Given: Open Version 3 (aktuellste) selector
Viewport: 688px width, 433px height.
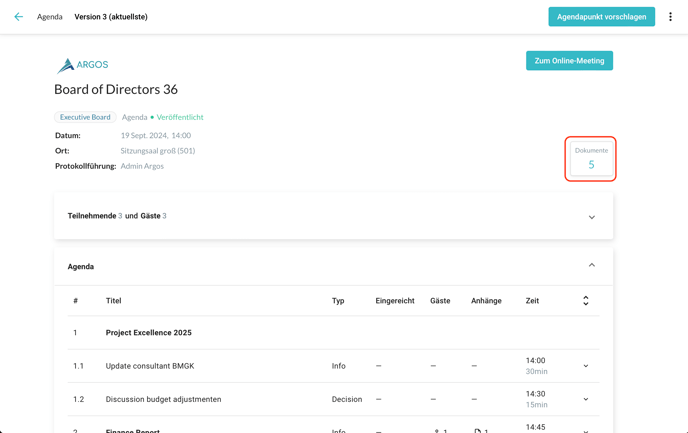Looking at the screenshot, I should pyautogui.click(x=111, y=17).
